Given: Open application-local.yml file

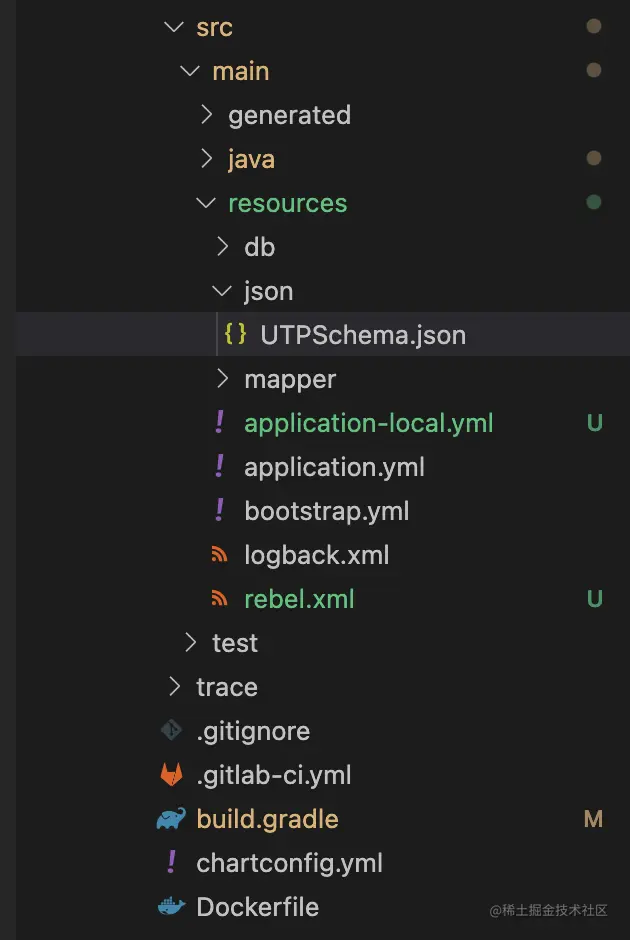Looking at the screenshot, I should click(368, 423).
